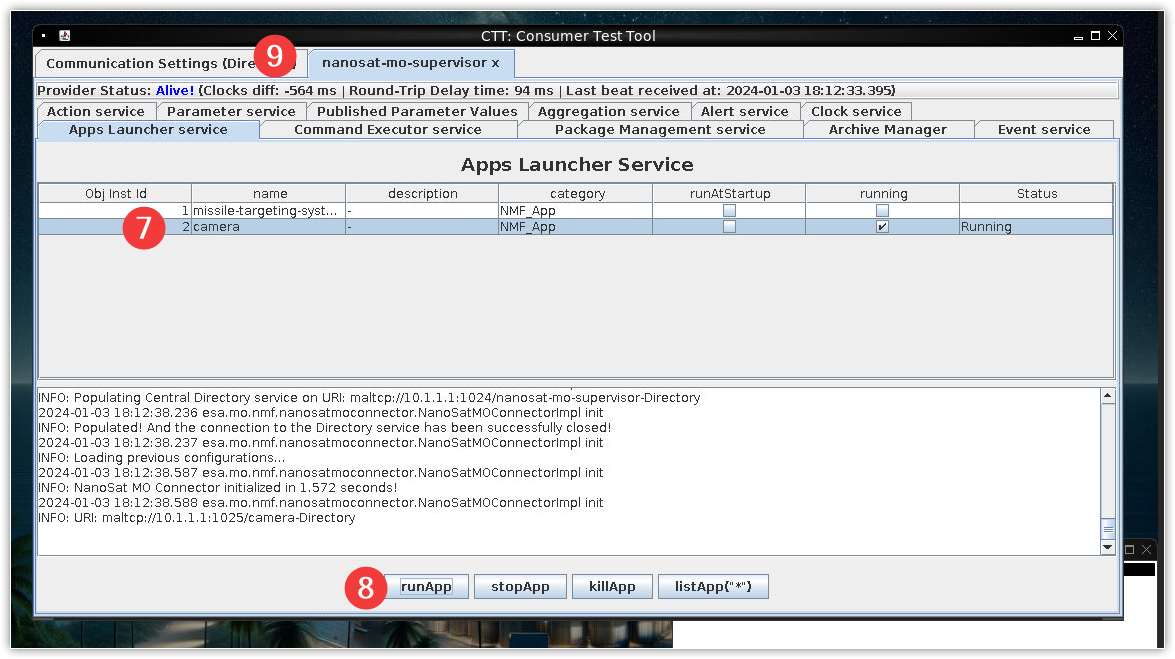Minimize the CTT Consumer Test Tool window
Image resolution: width=1175 pixels, height=659 pixels.
[1079, 36]
